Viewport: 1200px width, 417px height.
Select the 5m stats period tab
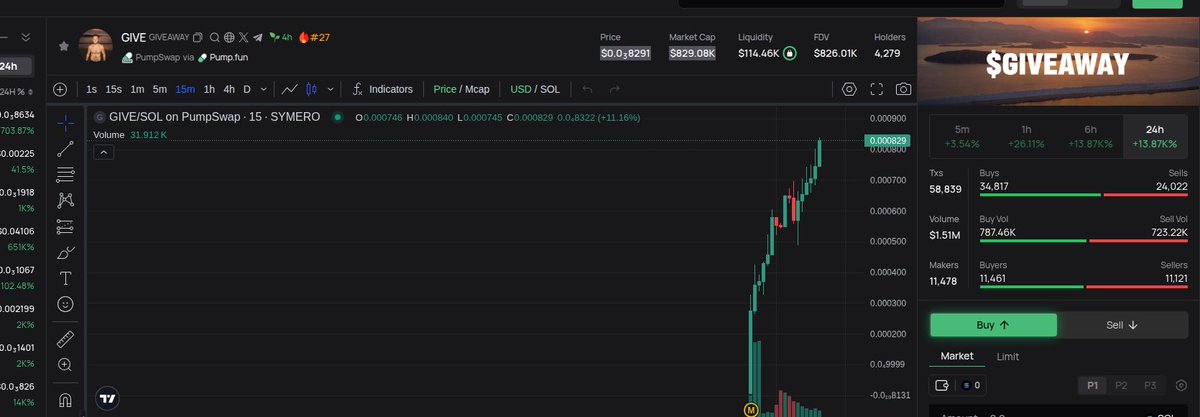962,137
